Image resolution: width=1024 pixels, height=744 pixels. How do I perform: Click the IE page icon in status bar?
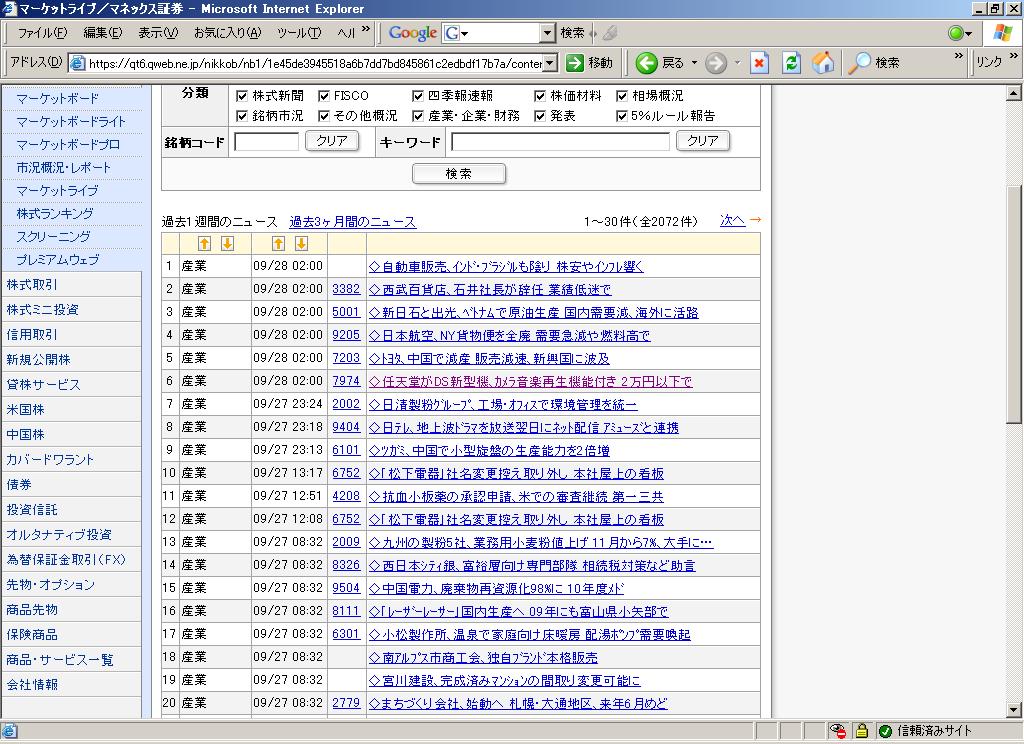[10, 731]
